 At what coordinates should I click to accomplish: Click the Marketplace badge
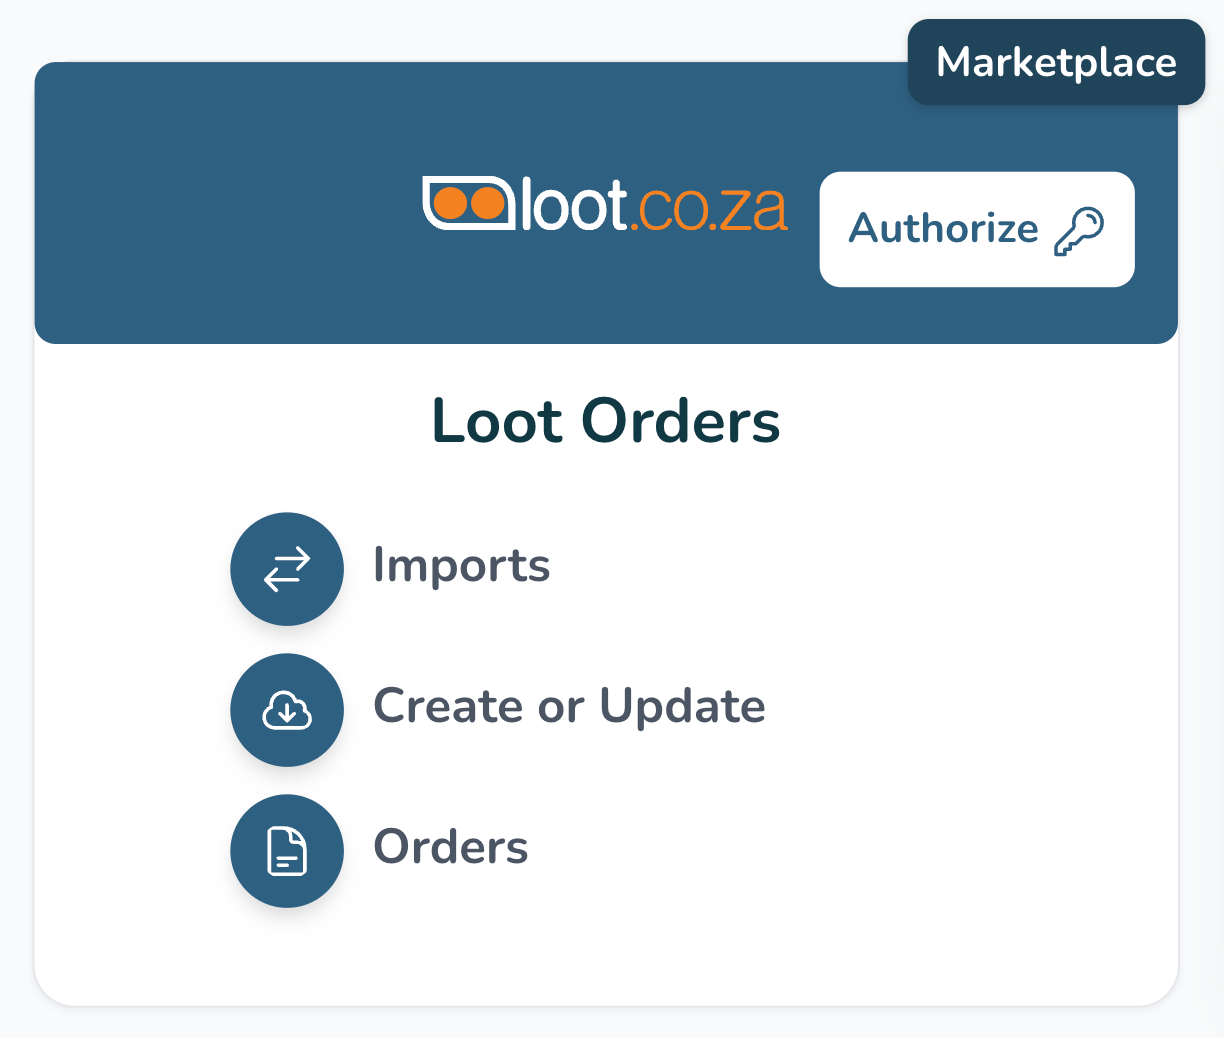[1056, 62]
